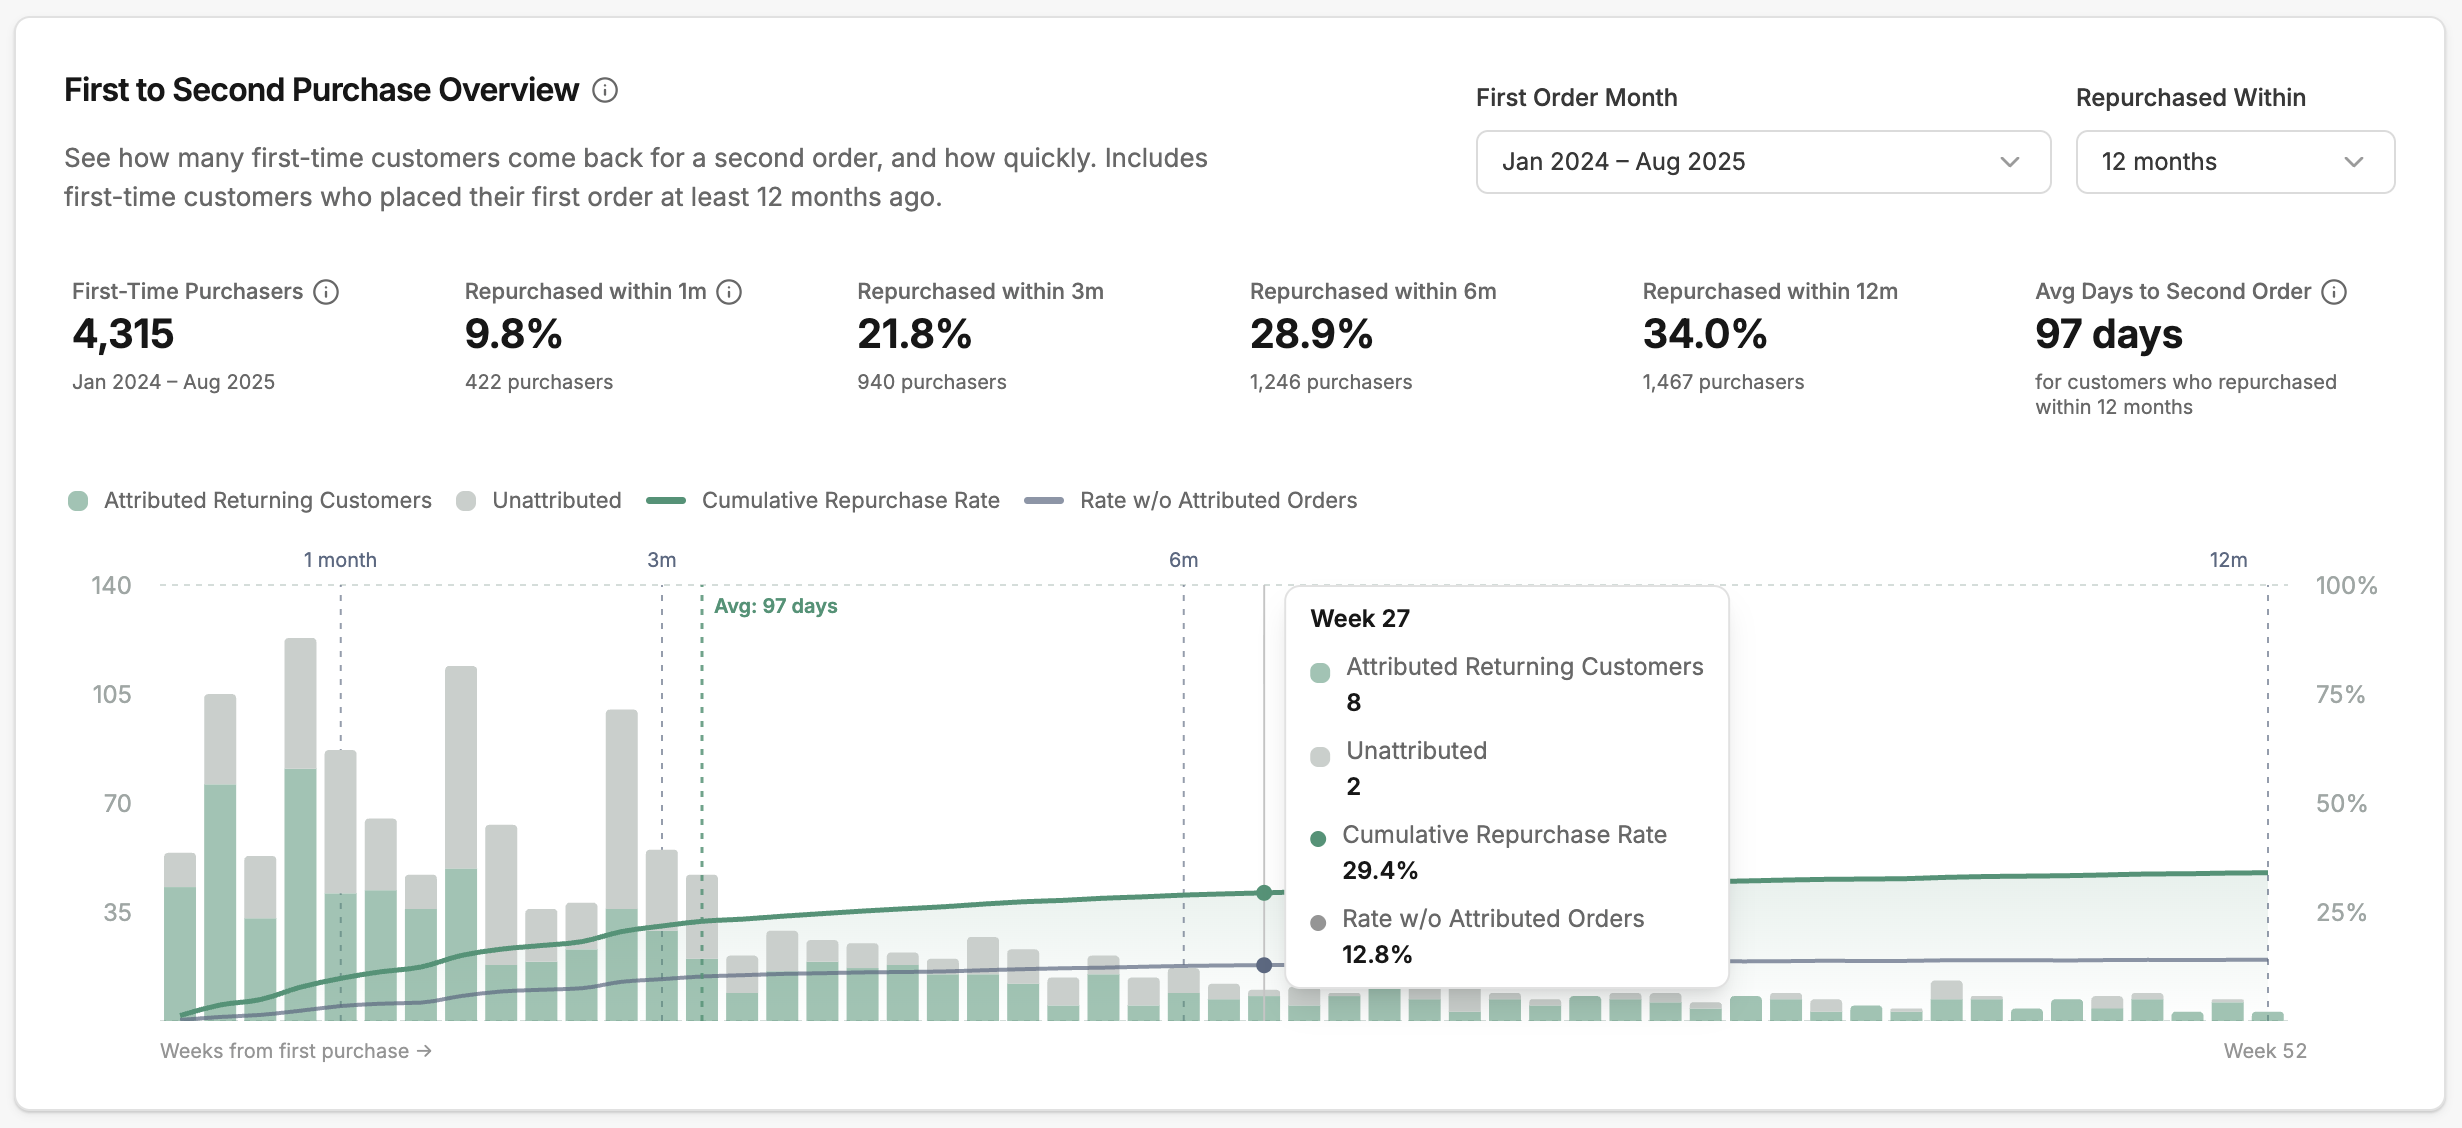Click the 28.9% repurchased within 6m value

pos(1312,334)
